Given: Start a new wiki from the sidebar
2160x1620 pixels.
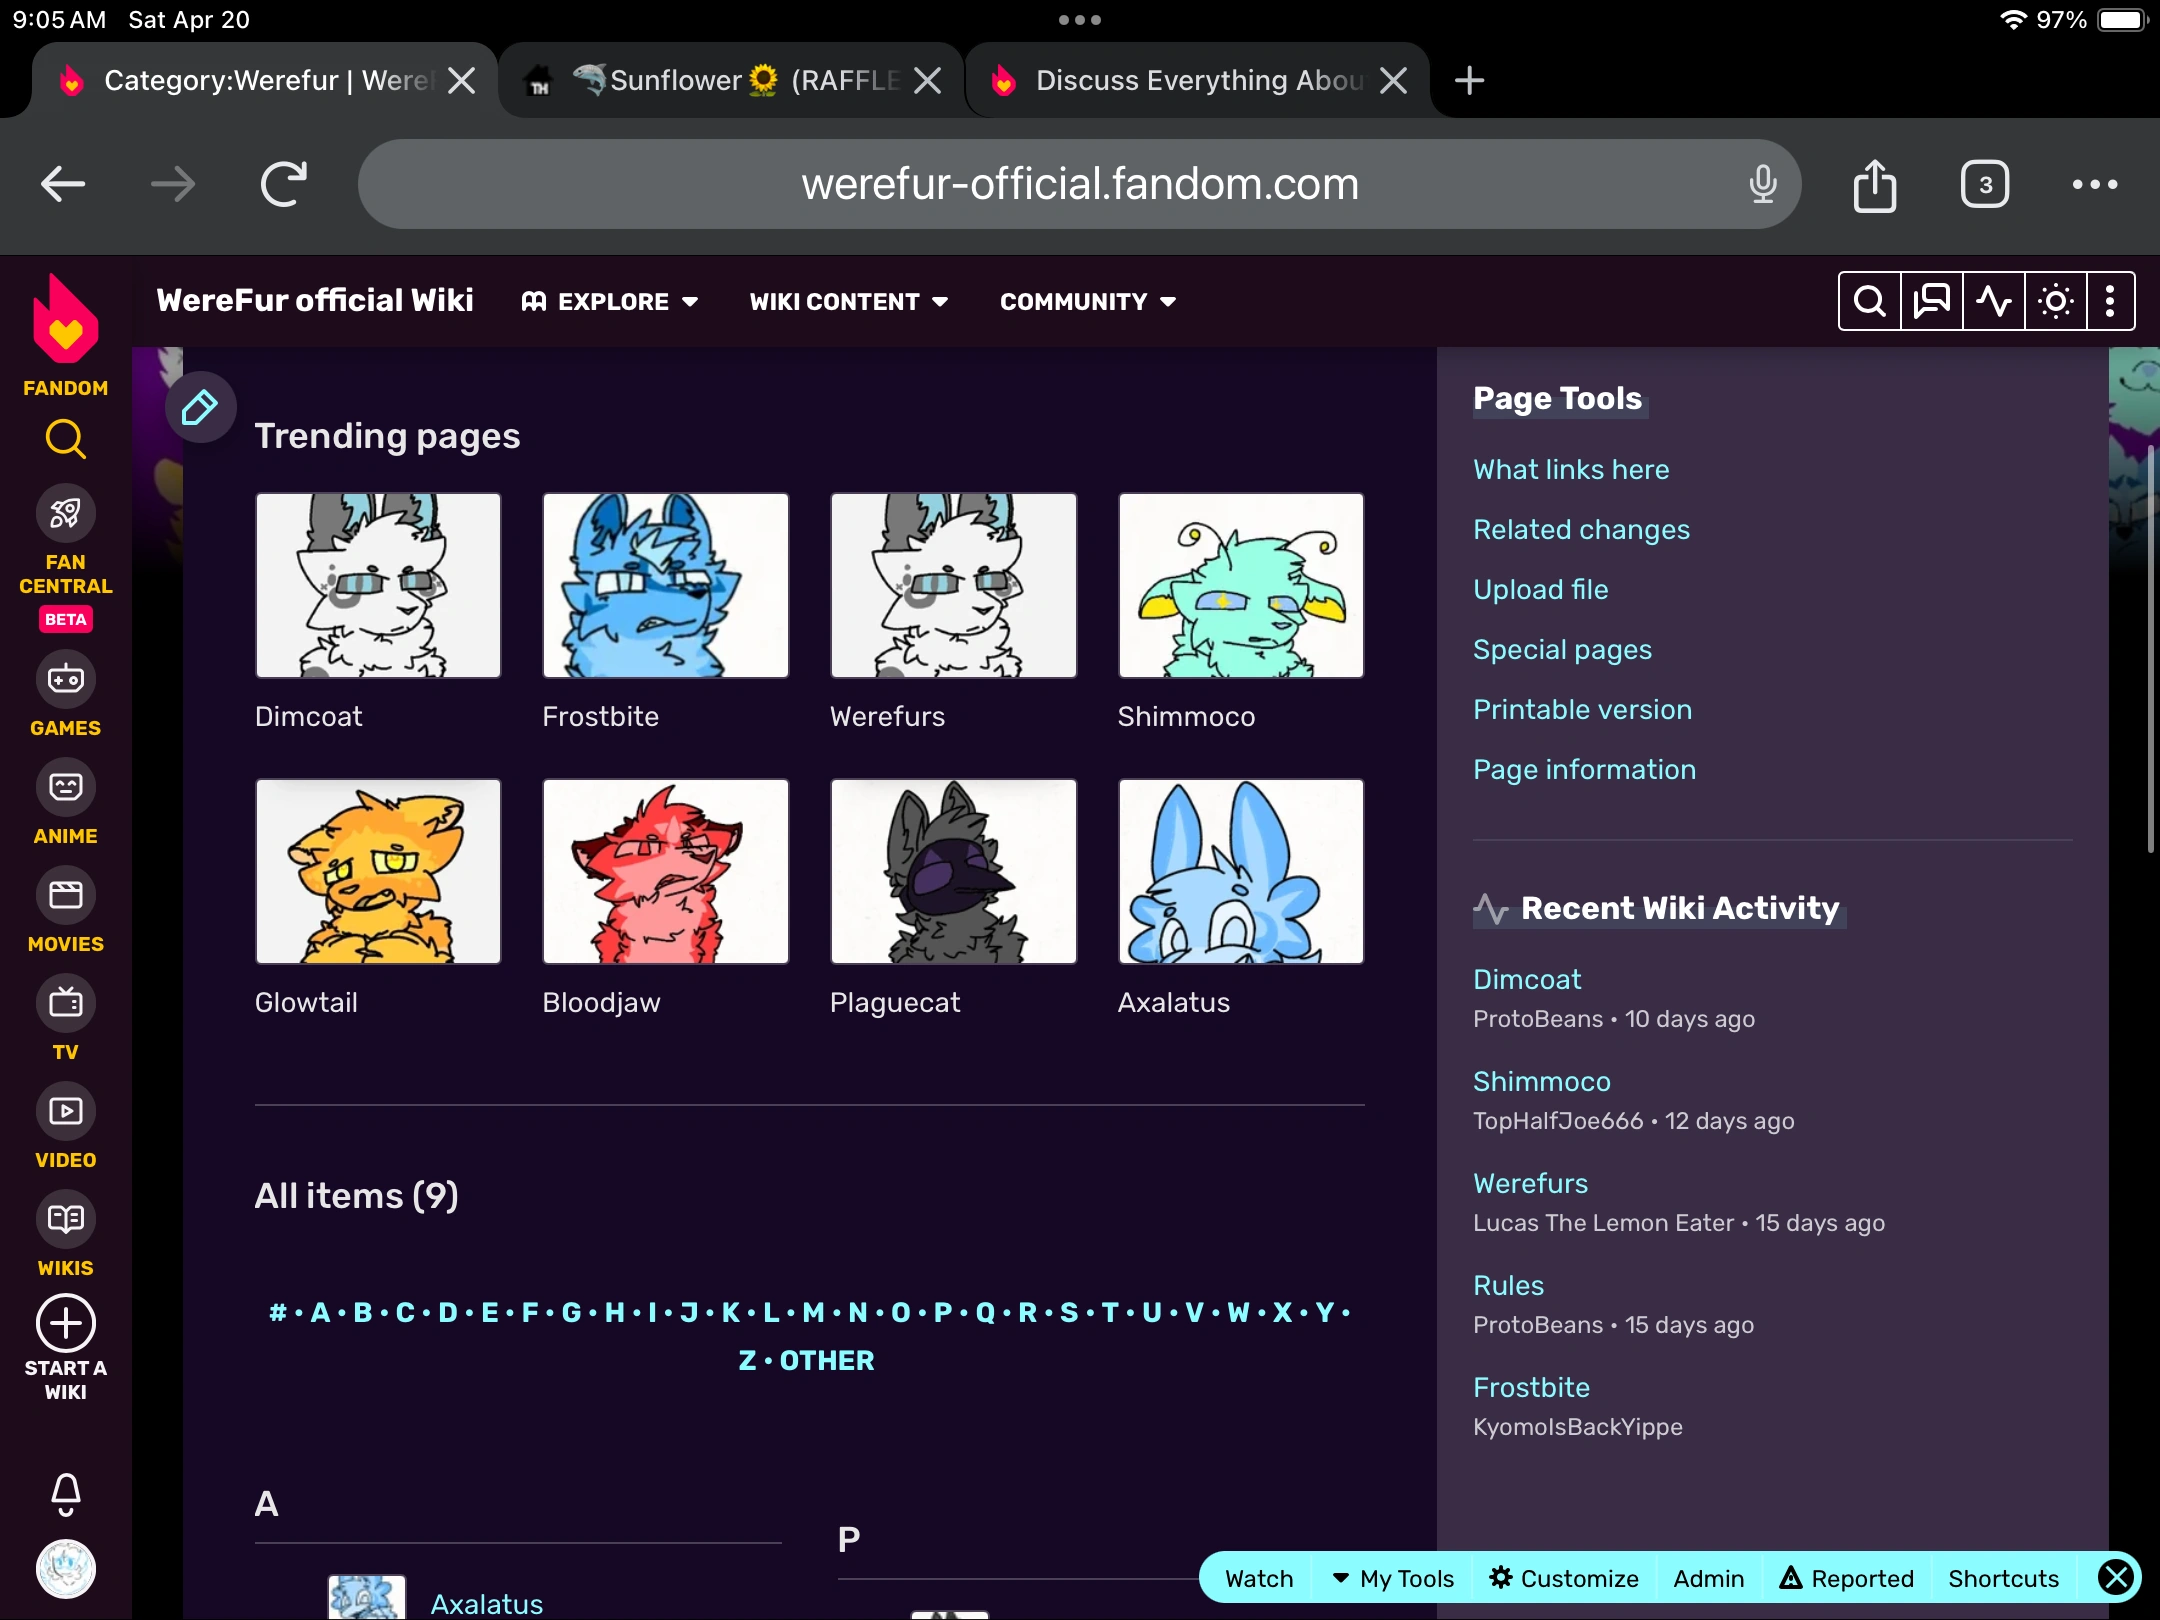Looking at the screenshot, I should point(64,1323).
